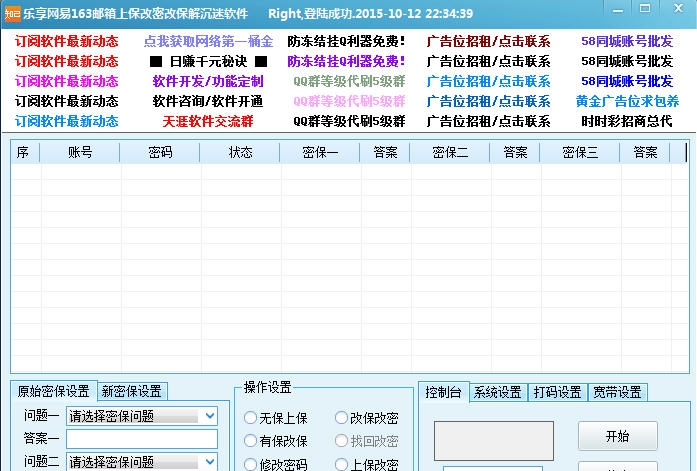697x471 pixels.
Task: Open the 黄金广告位求包养 ad link
Action: pos(627,101)
